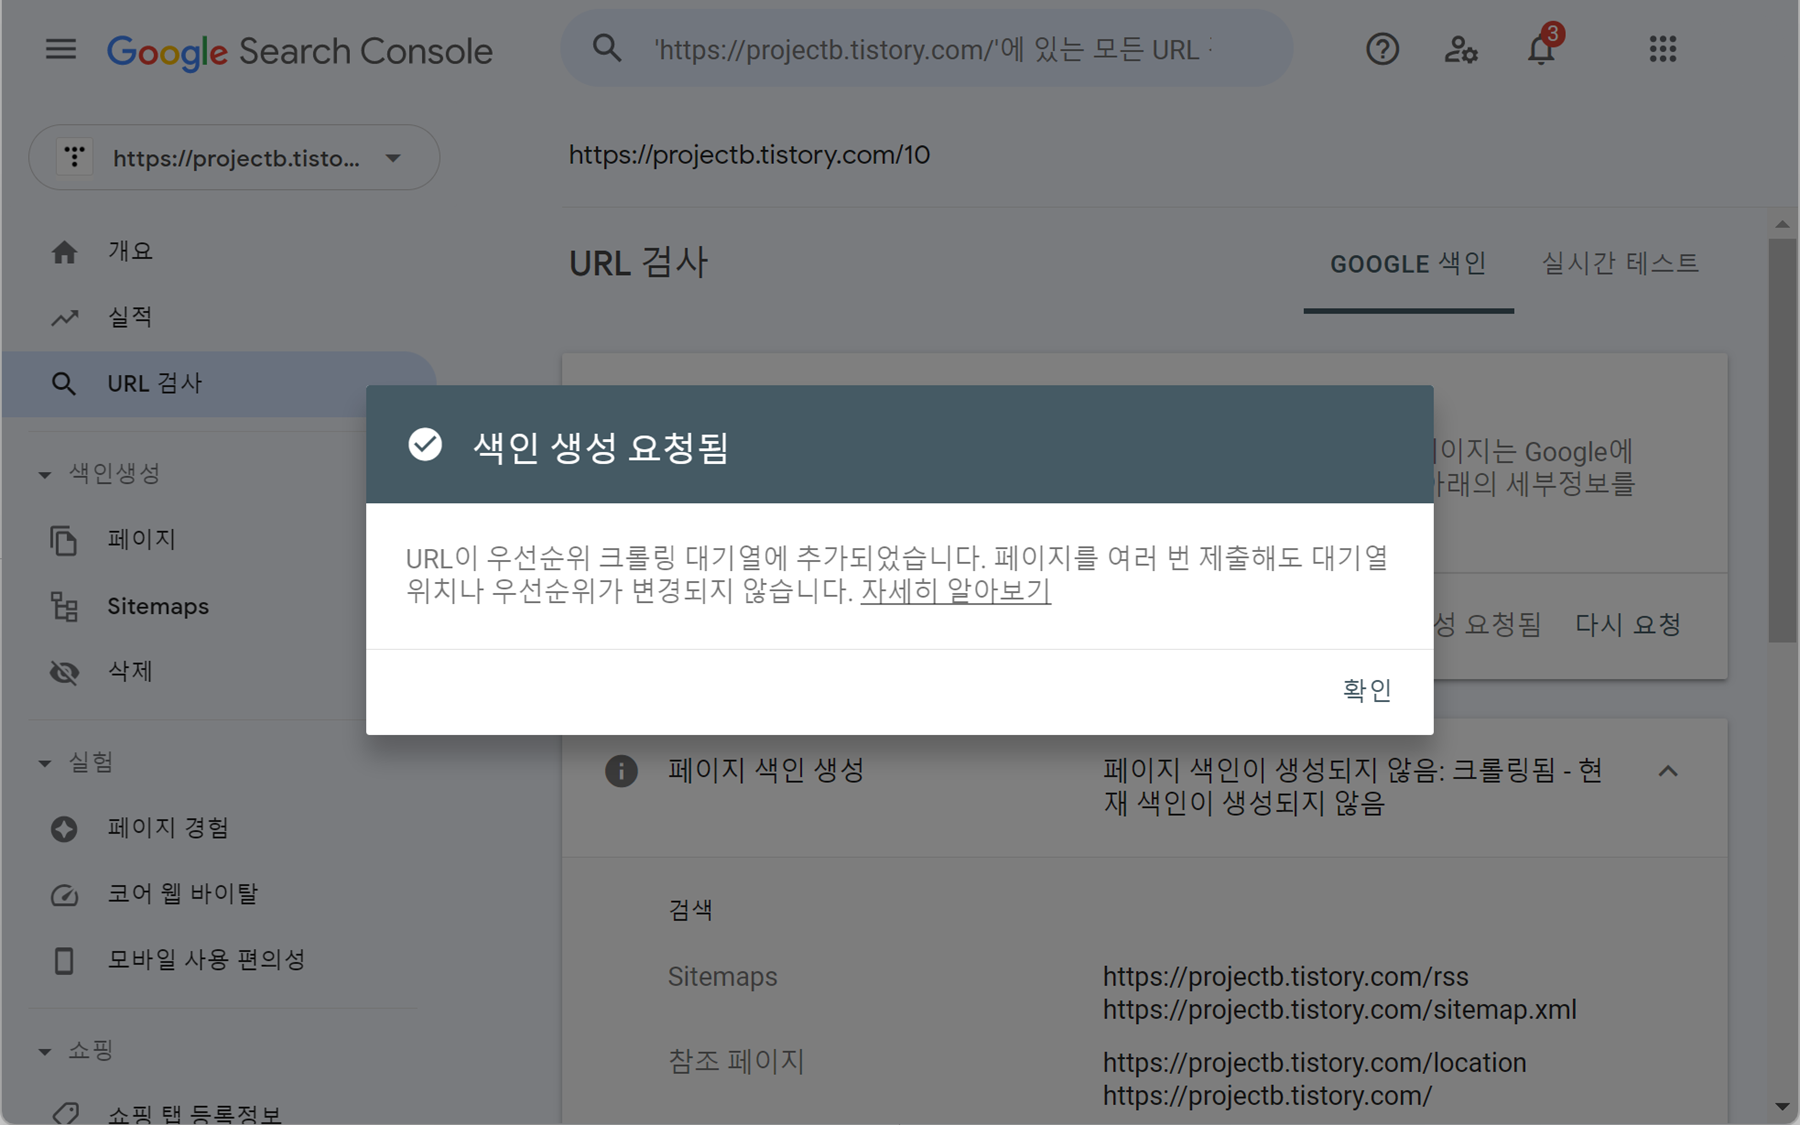
Task: Switch to the GOOGLE 색인 tab
Action: pyautogui.click(x=1408, y=264)
